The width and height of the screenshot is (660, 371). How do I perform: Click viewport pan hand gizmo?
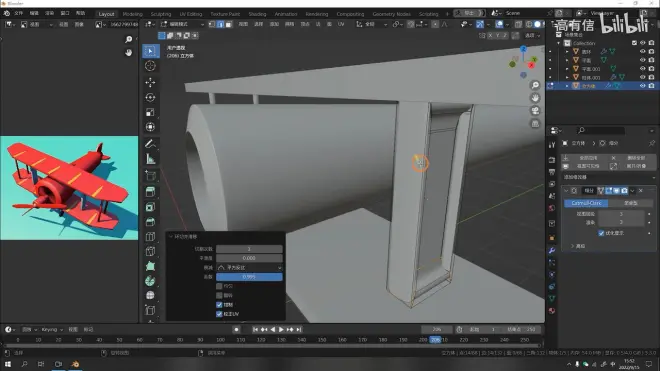click(535, 98)
